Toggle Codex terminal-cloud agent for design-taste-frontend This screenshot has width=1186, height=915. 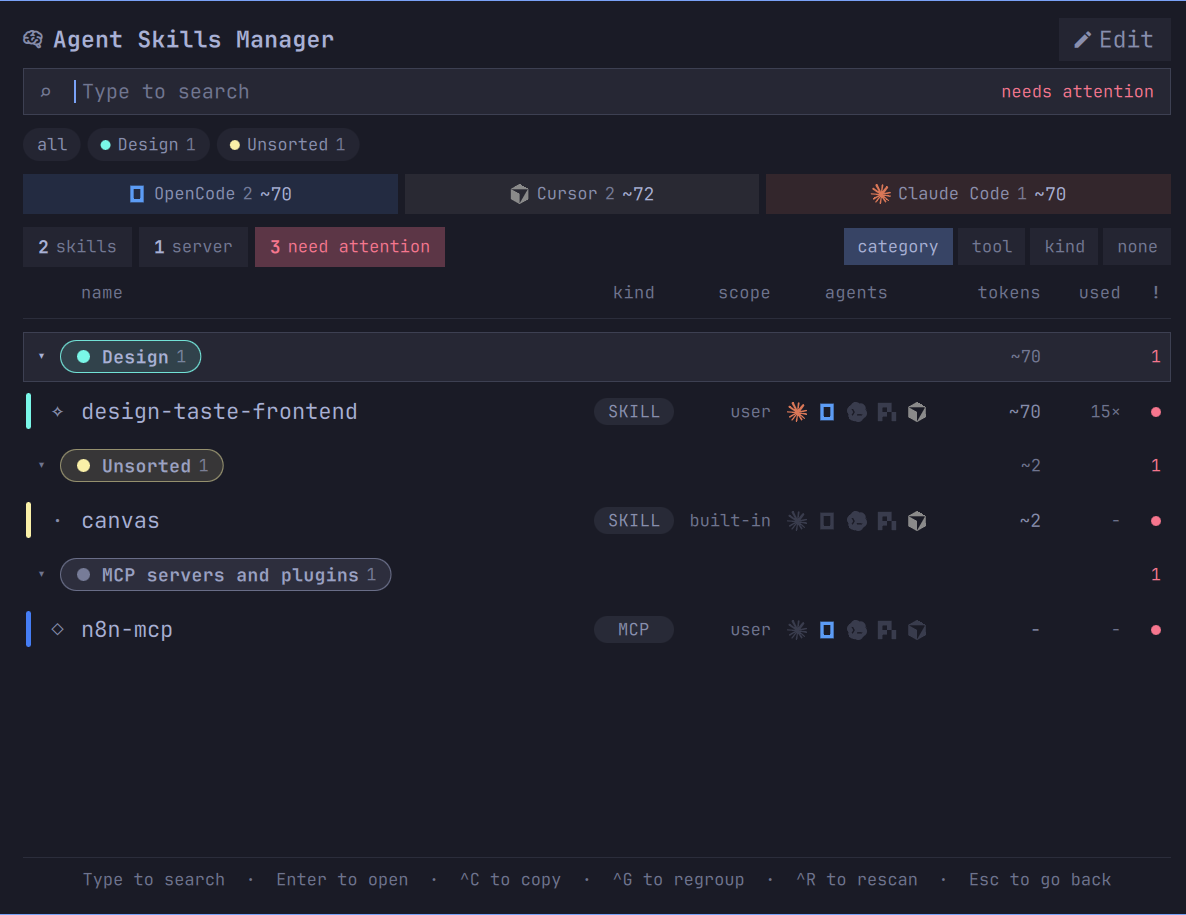pyautogui.click(x=857, y=412)
